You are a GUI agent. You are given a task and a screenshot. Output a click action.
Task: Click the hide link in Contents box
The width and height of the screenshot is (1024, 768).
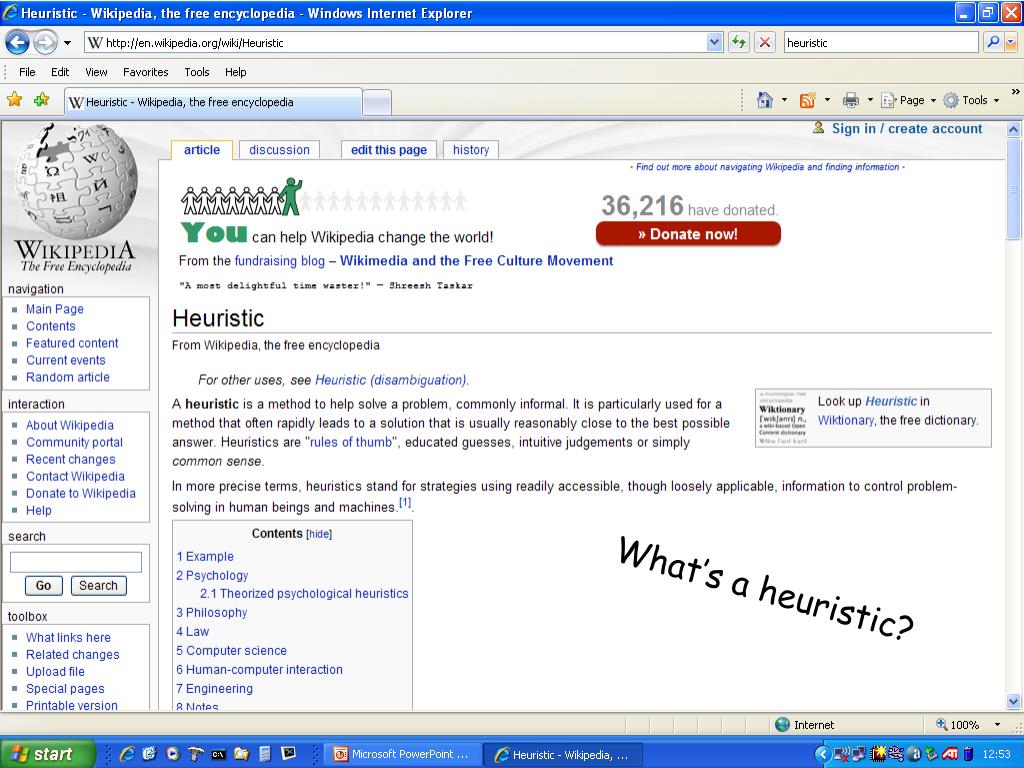point(319,534)
